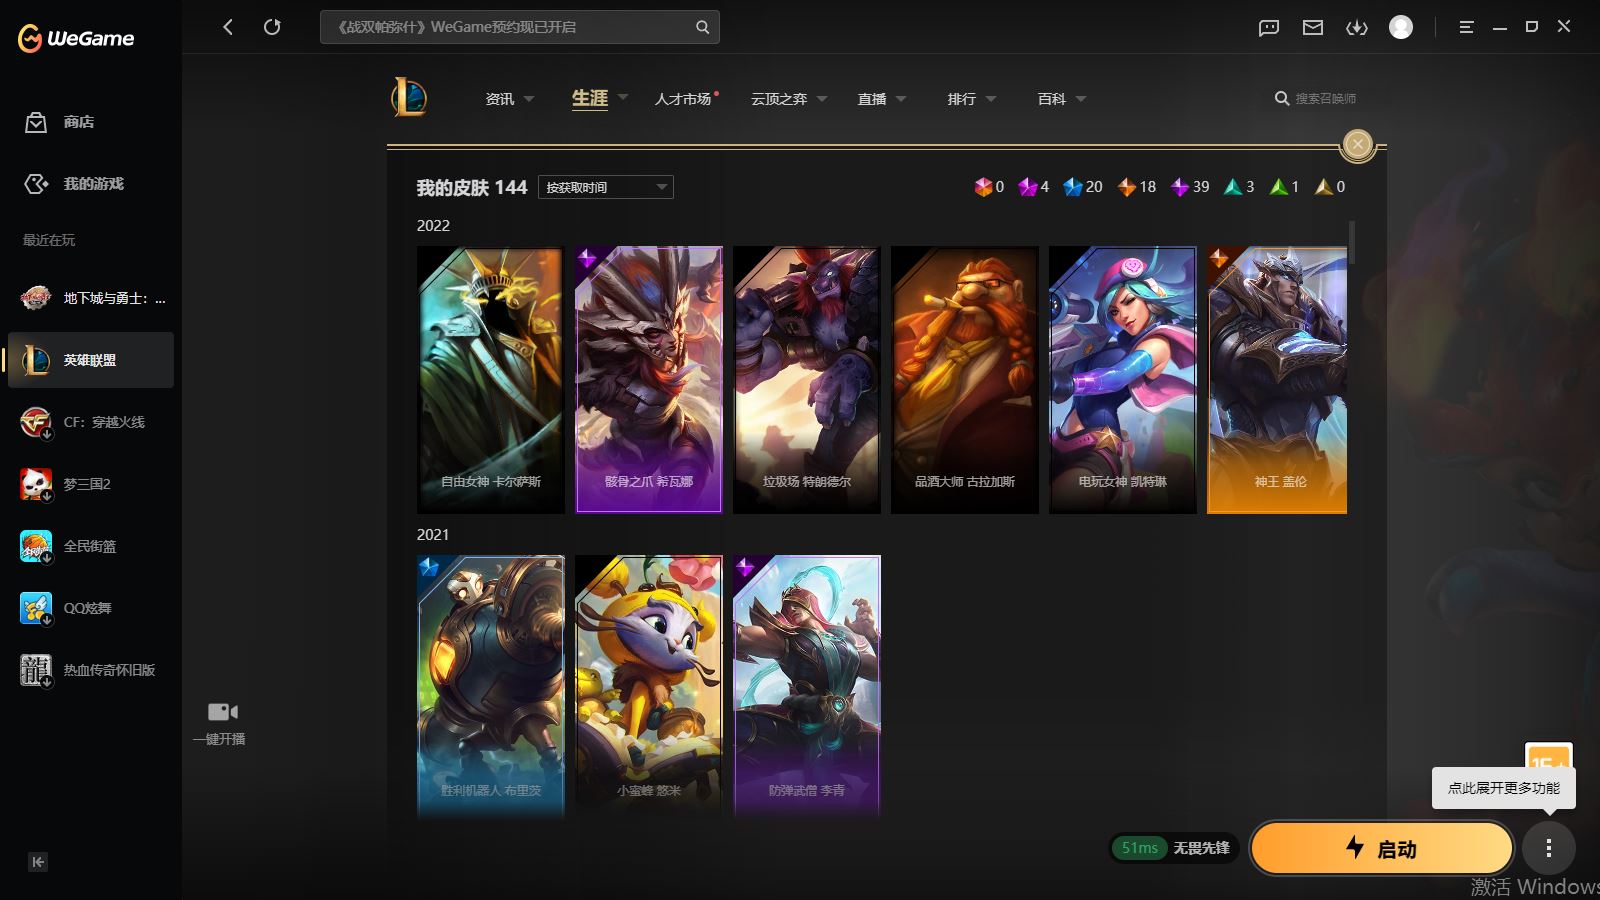This screenshot has width=1600, height=900.
Task: Open the 小蜜蜂 悠米 skin card
Action: [649, 688]
